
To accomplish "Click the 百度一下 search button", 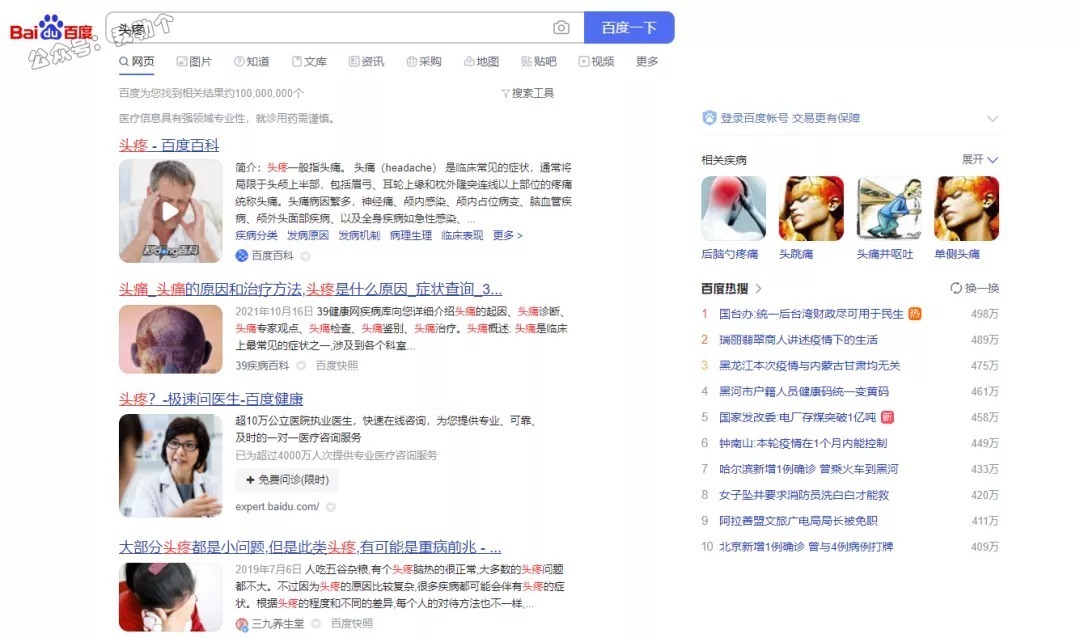I will point(629,28).
